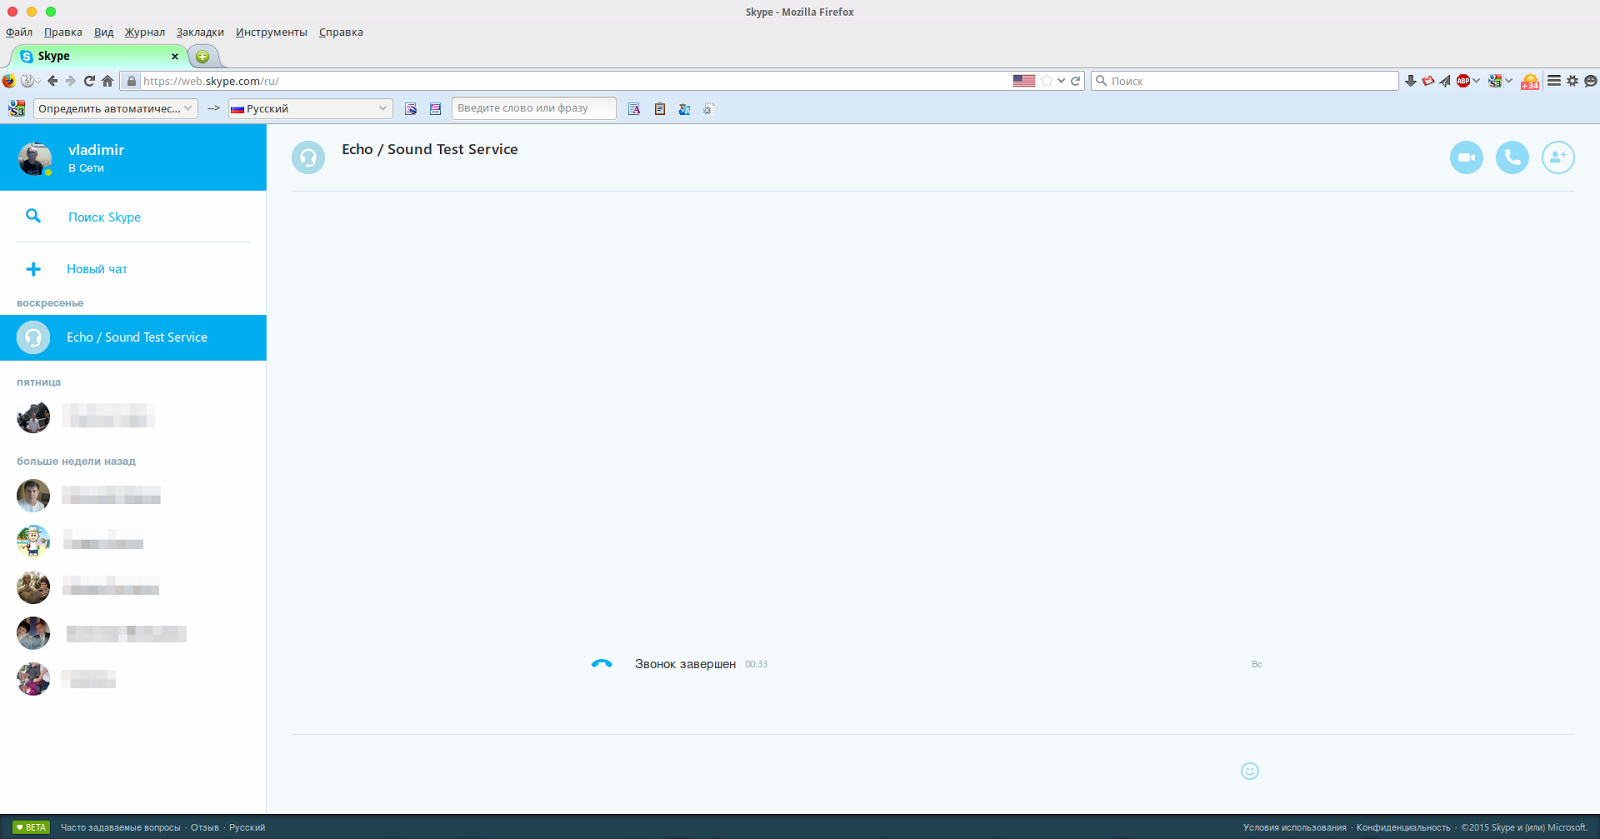1600x839 pixels.
Task: Open the Справка menu
Action: (341, 32)
